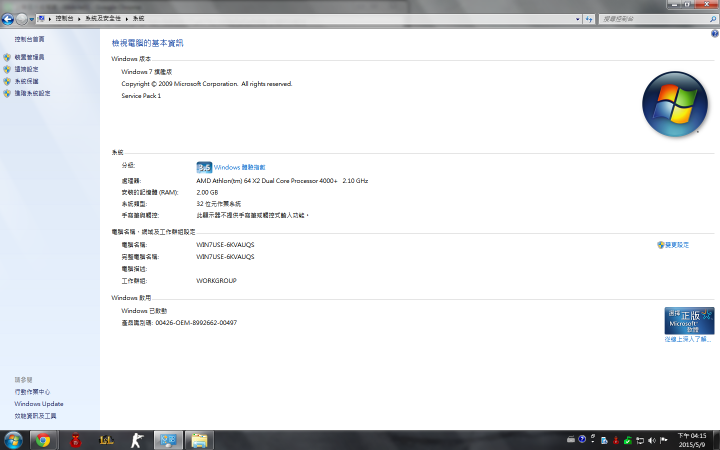Open address bar history dropdown arrow
The width and height of the screenshot is (720, 450).
tap(578, 19)
